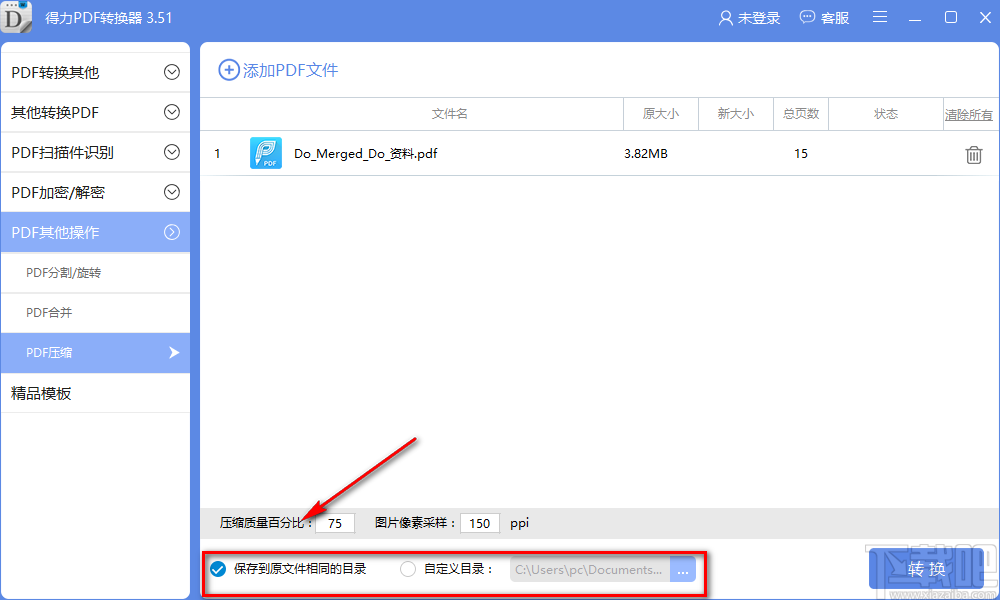This screenshot has height=600, width=1000.
Task: Collapse PDF其他操作 section chevron
Action: point(172,232)
